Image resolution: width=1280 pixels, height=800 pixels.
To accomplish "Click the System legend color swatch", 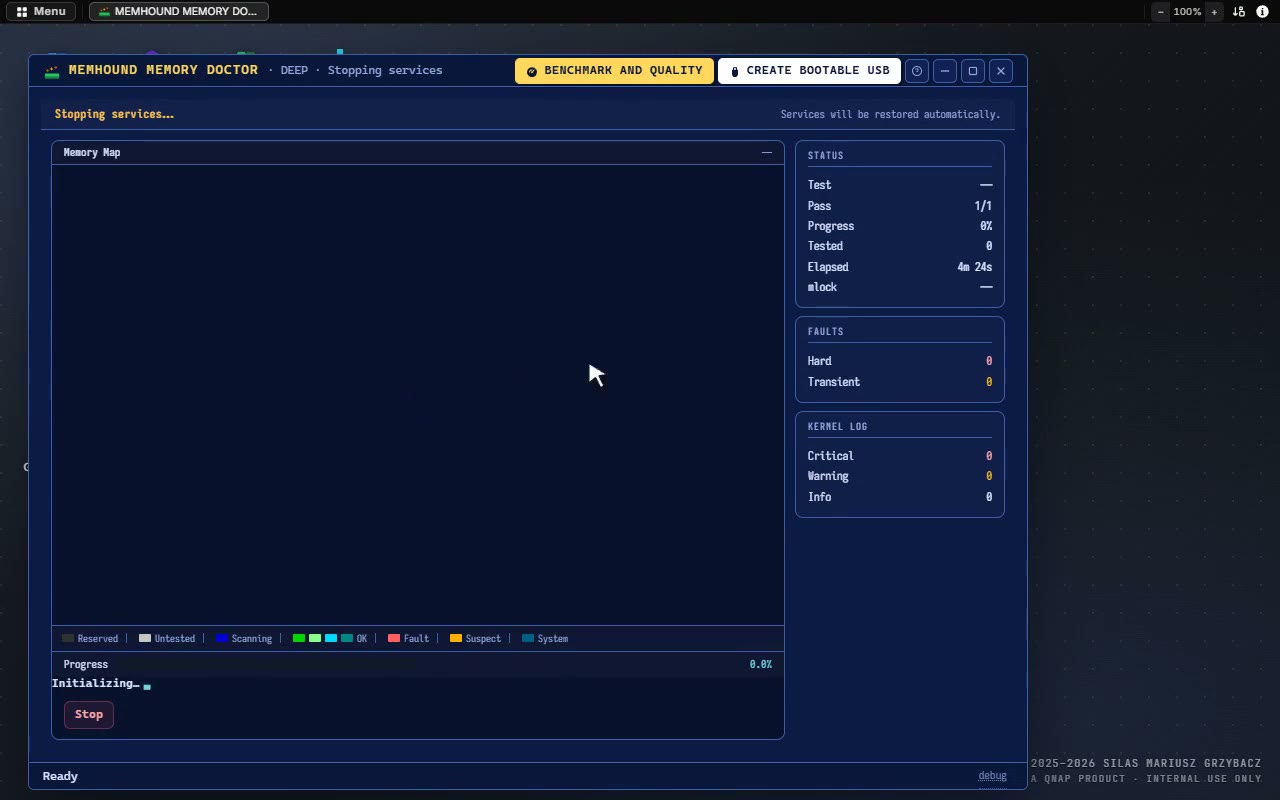I will click(x=528, y=638).
